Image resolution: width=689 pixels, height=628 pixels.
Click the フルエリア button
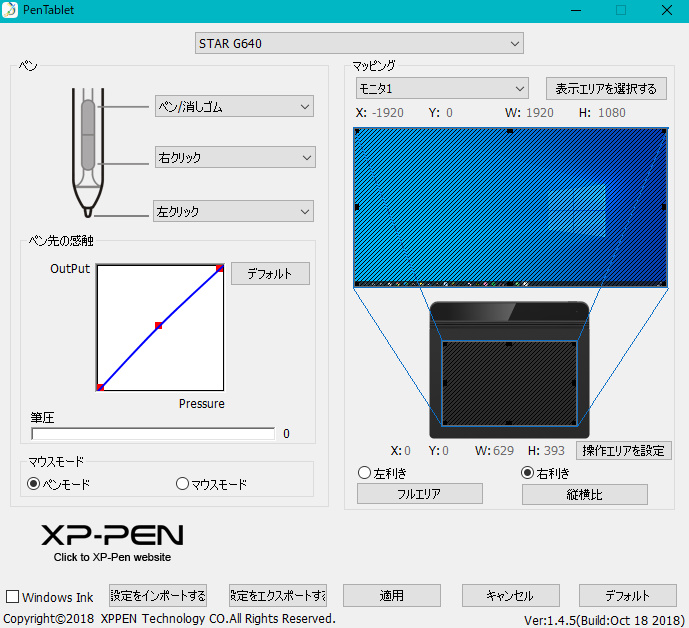(420, 494)
